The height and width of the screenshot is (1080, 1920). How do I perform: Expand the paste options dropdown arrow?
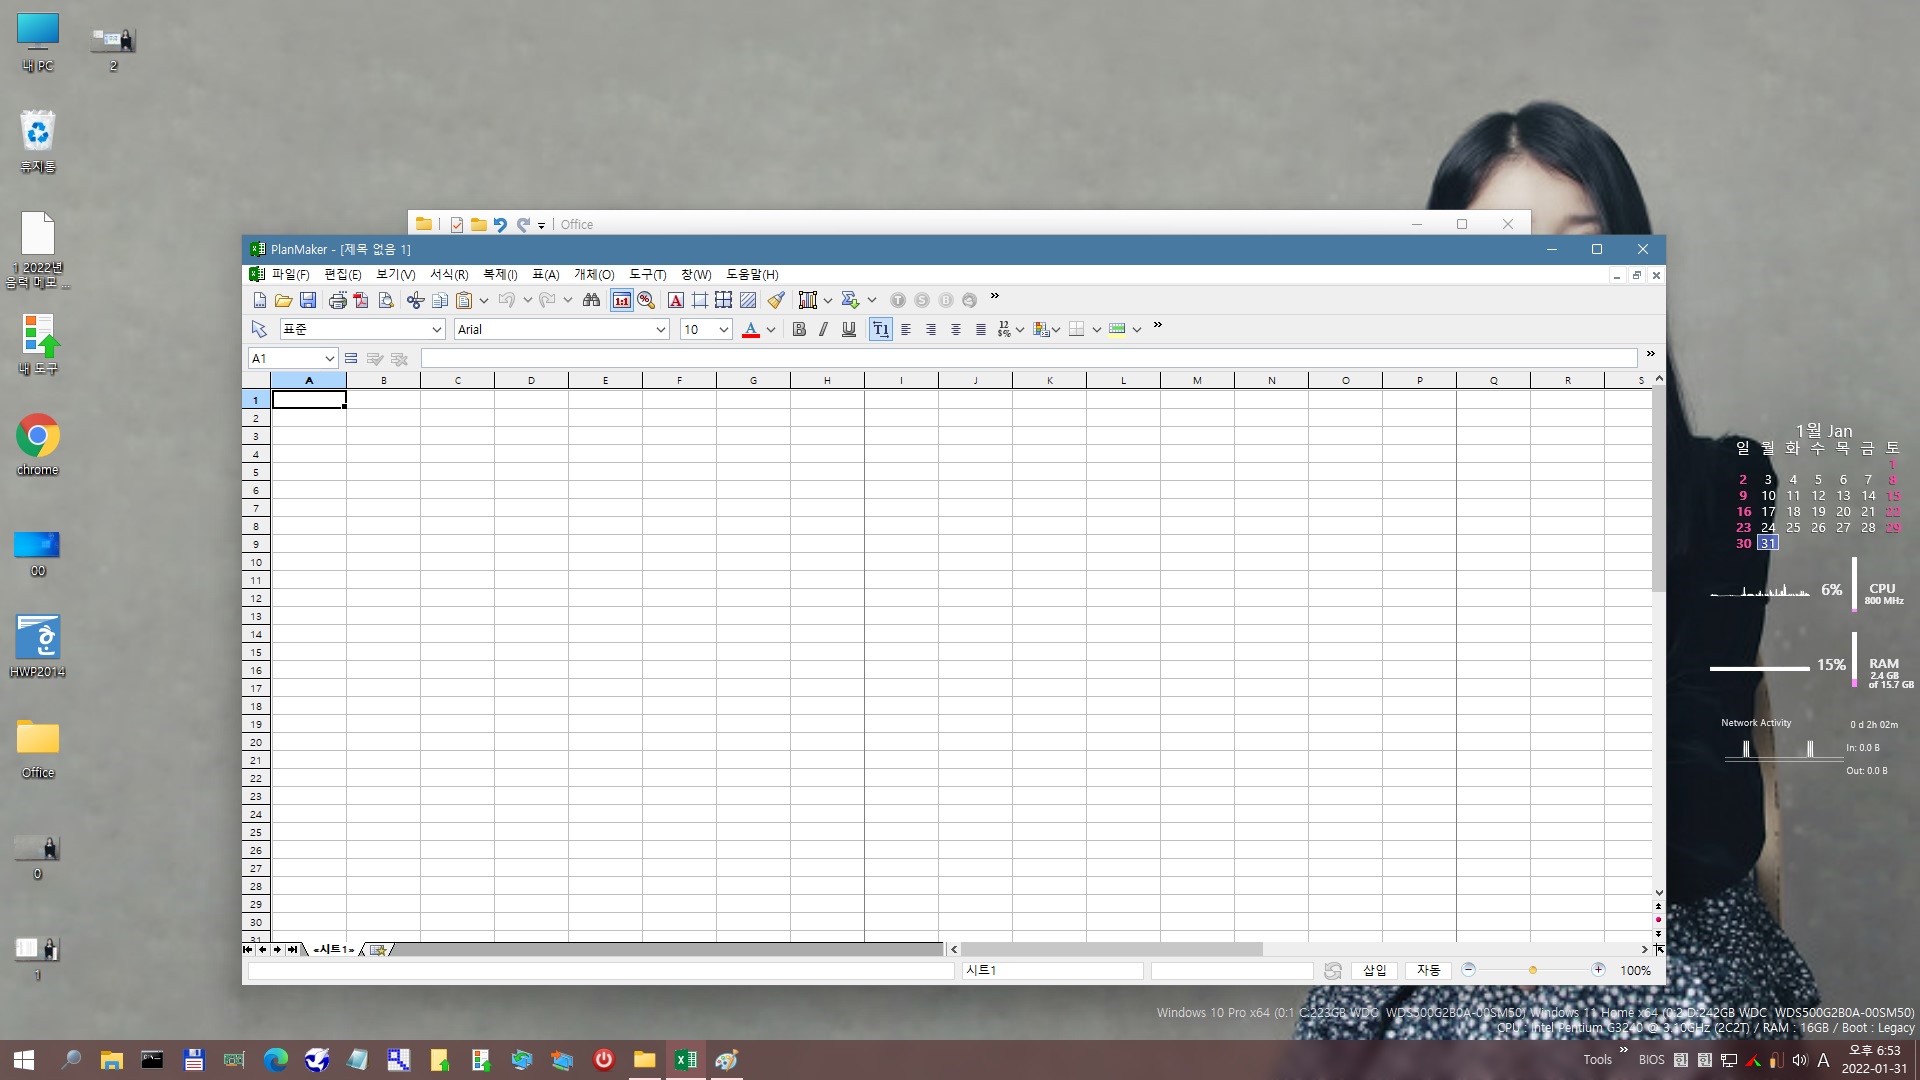pyautogui.click(x=484, y=300)
